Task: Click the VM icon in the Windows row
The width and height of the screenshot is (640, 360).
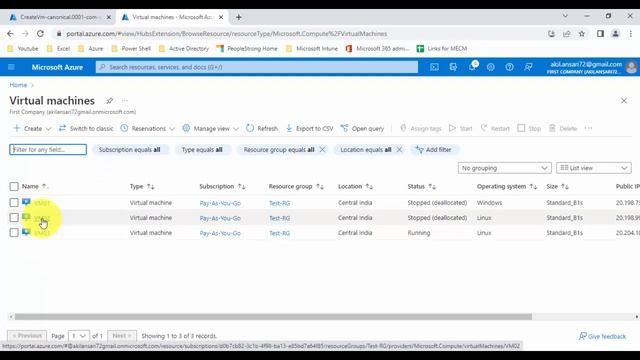Action: [x=27, y=202]
